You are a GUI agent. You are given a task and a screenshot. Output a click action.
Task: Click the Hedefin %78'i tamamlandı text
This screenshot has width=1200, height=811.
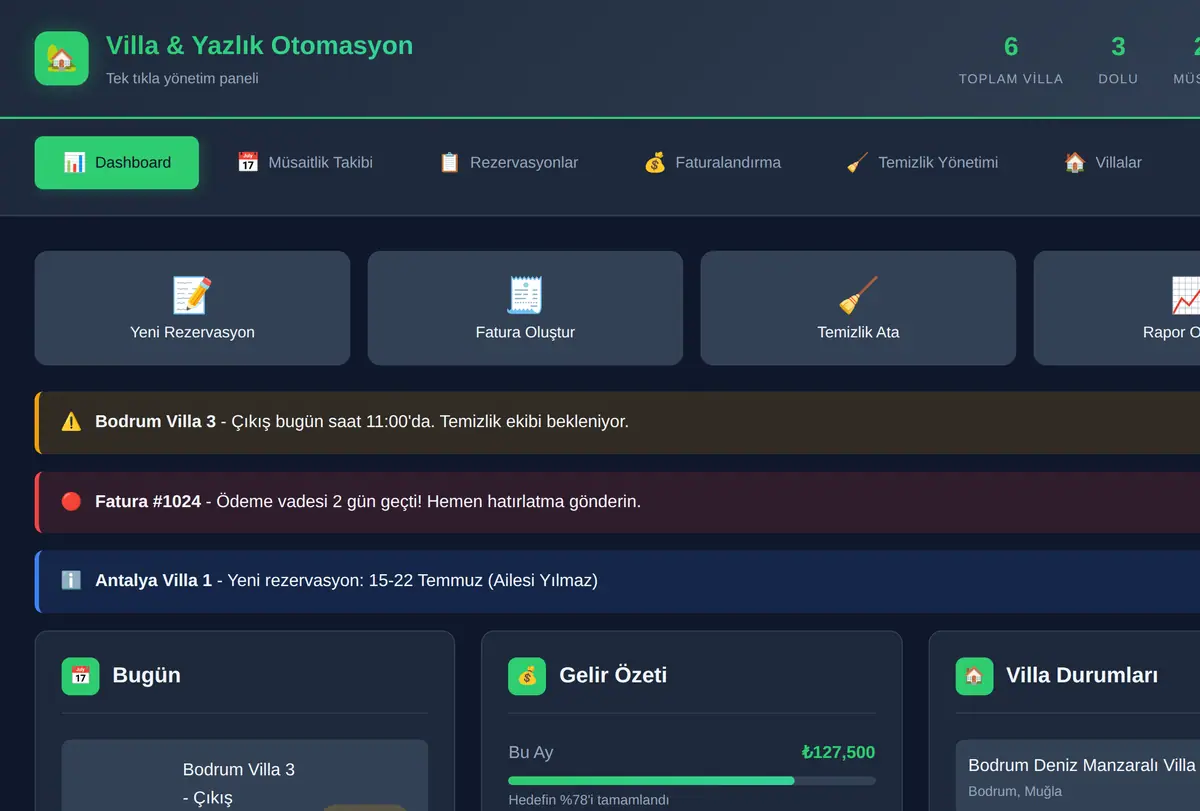point(589,800)
